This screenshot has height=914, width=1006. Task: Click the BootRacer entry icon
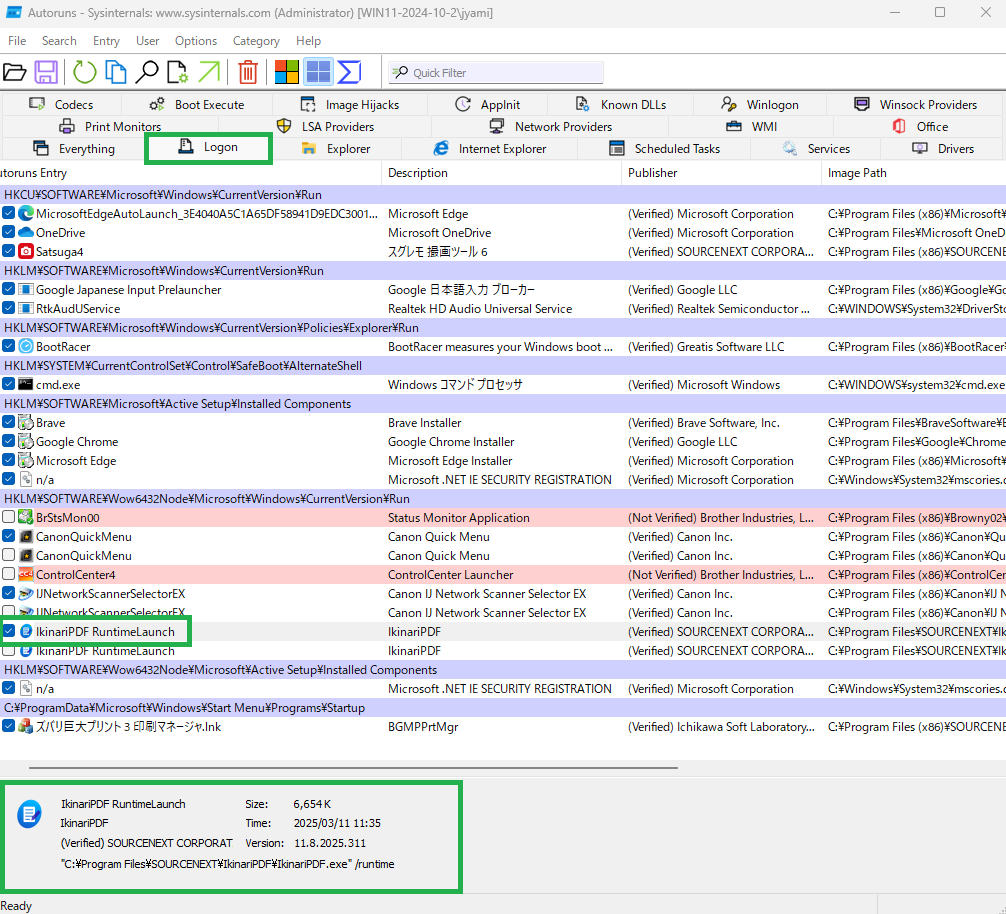(26, 346)
